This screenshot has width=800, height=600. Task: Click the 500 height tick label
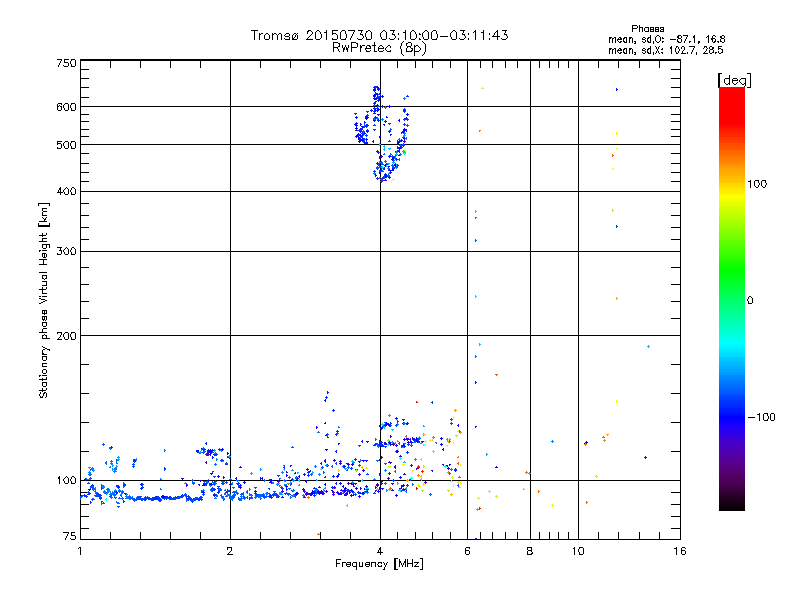point(66,145)
